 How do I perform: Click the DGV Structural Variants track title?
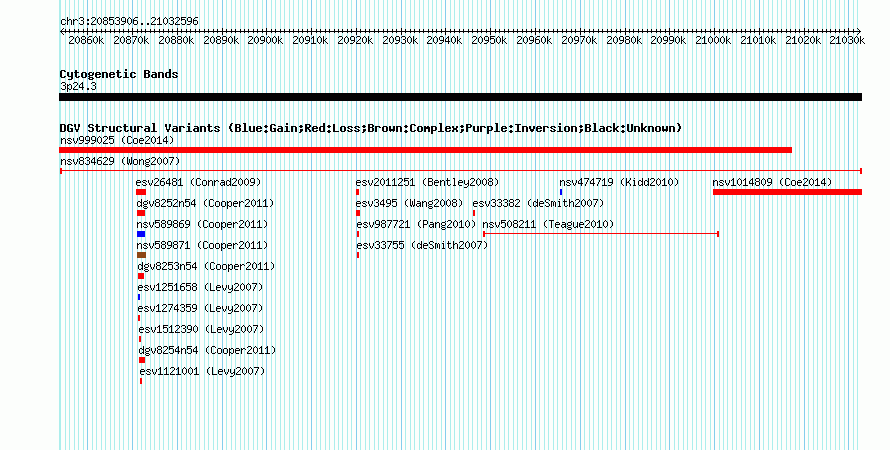coord(371,128)
